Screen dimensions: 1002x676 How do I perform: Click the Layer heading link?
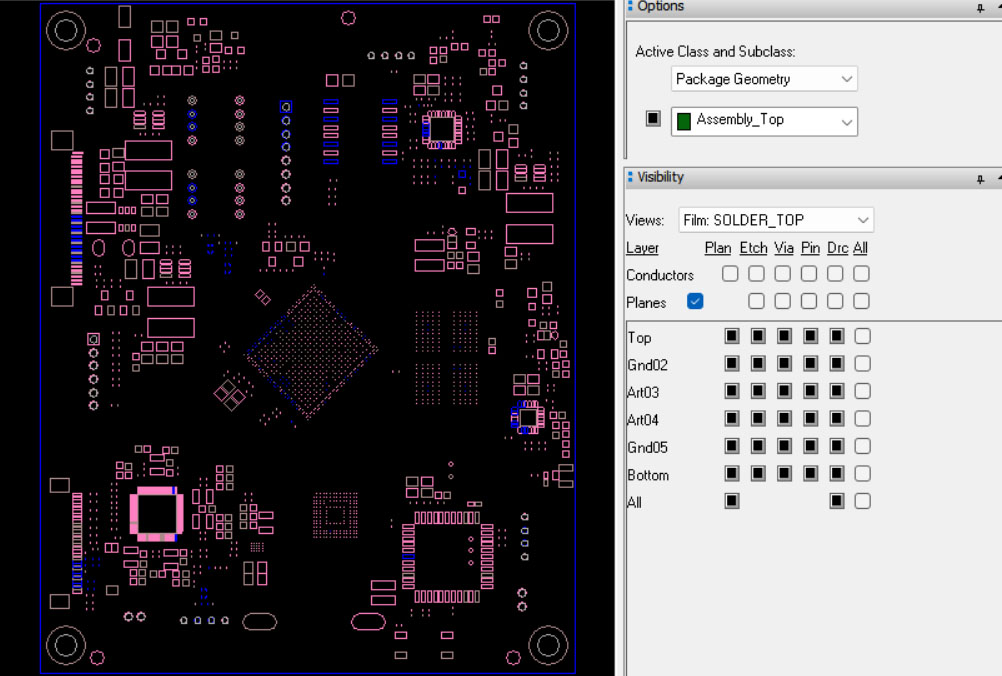click(x=642, y=248)
